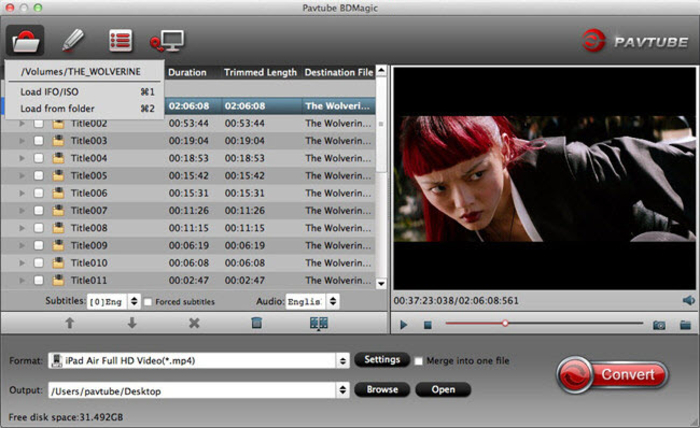Click the Title004 duration 00:18:53
The height and width of the screenshot is (428, 700).
click(x=188, y=158)
